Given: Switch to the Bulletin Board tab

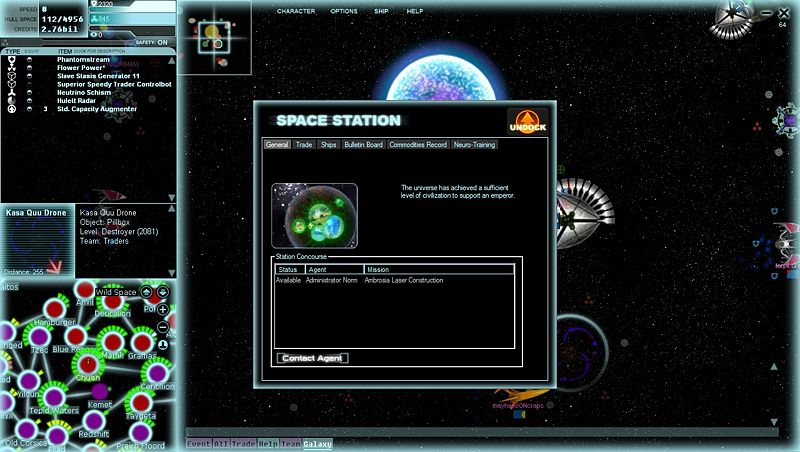Looking at the screenshot, I should 363,145.
